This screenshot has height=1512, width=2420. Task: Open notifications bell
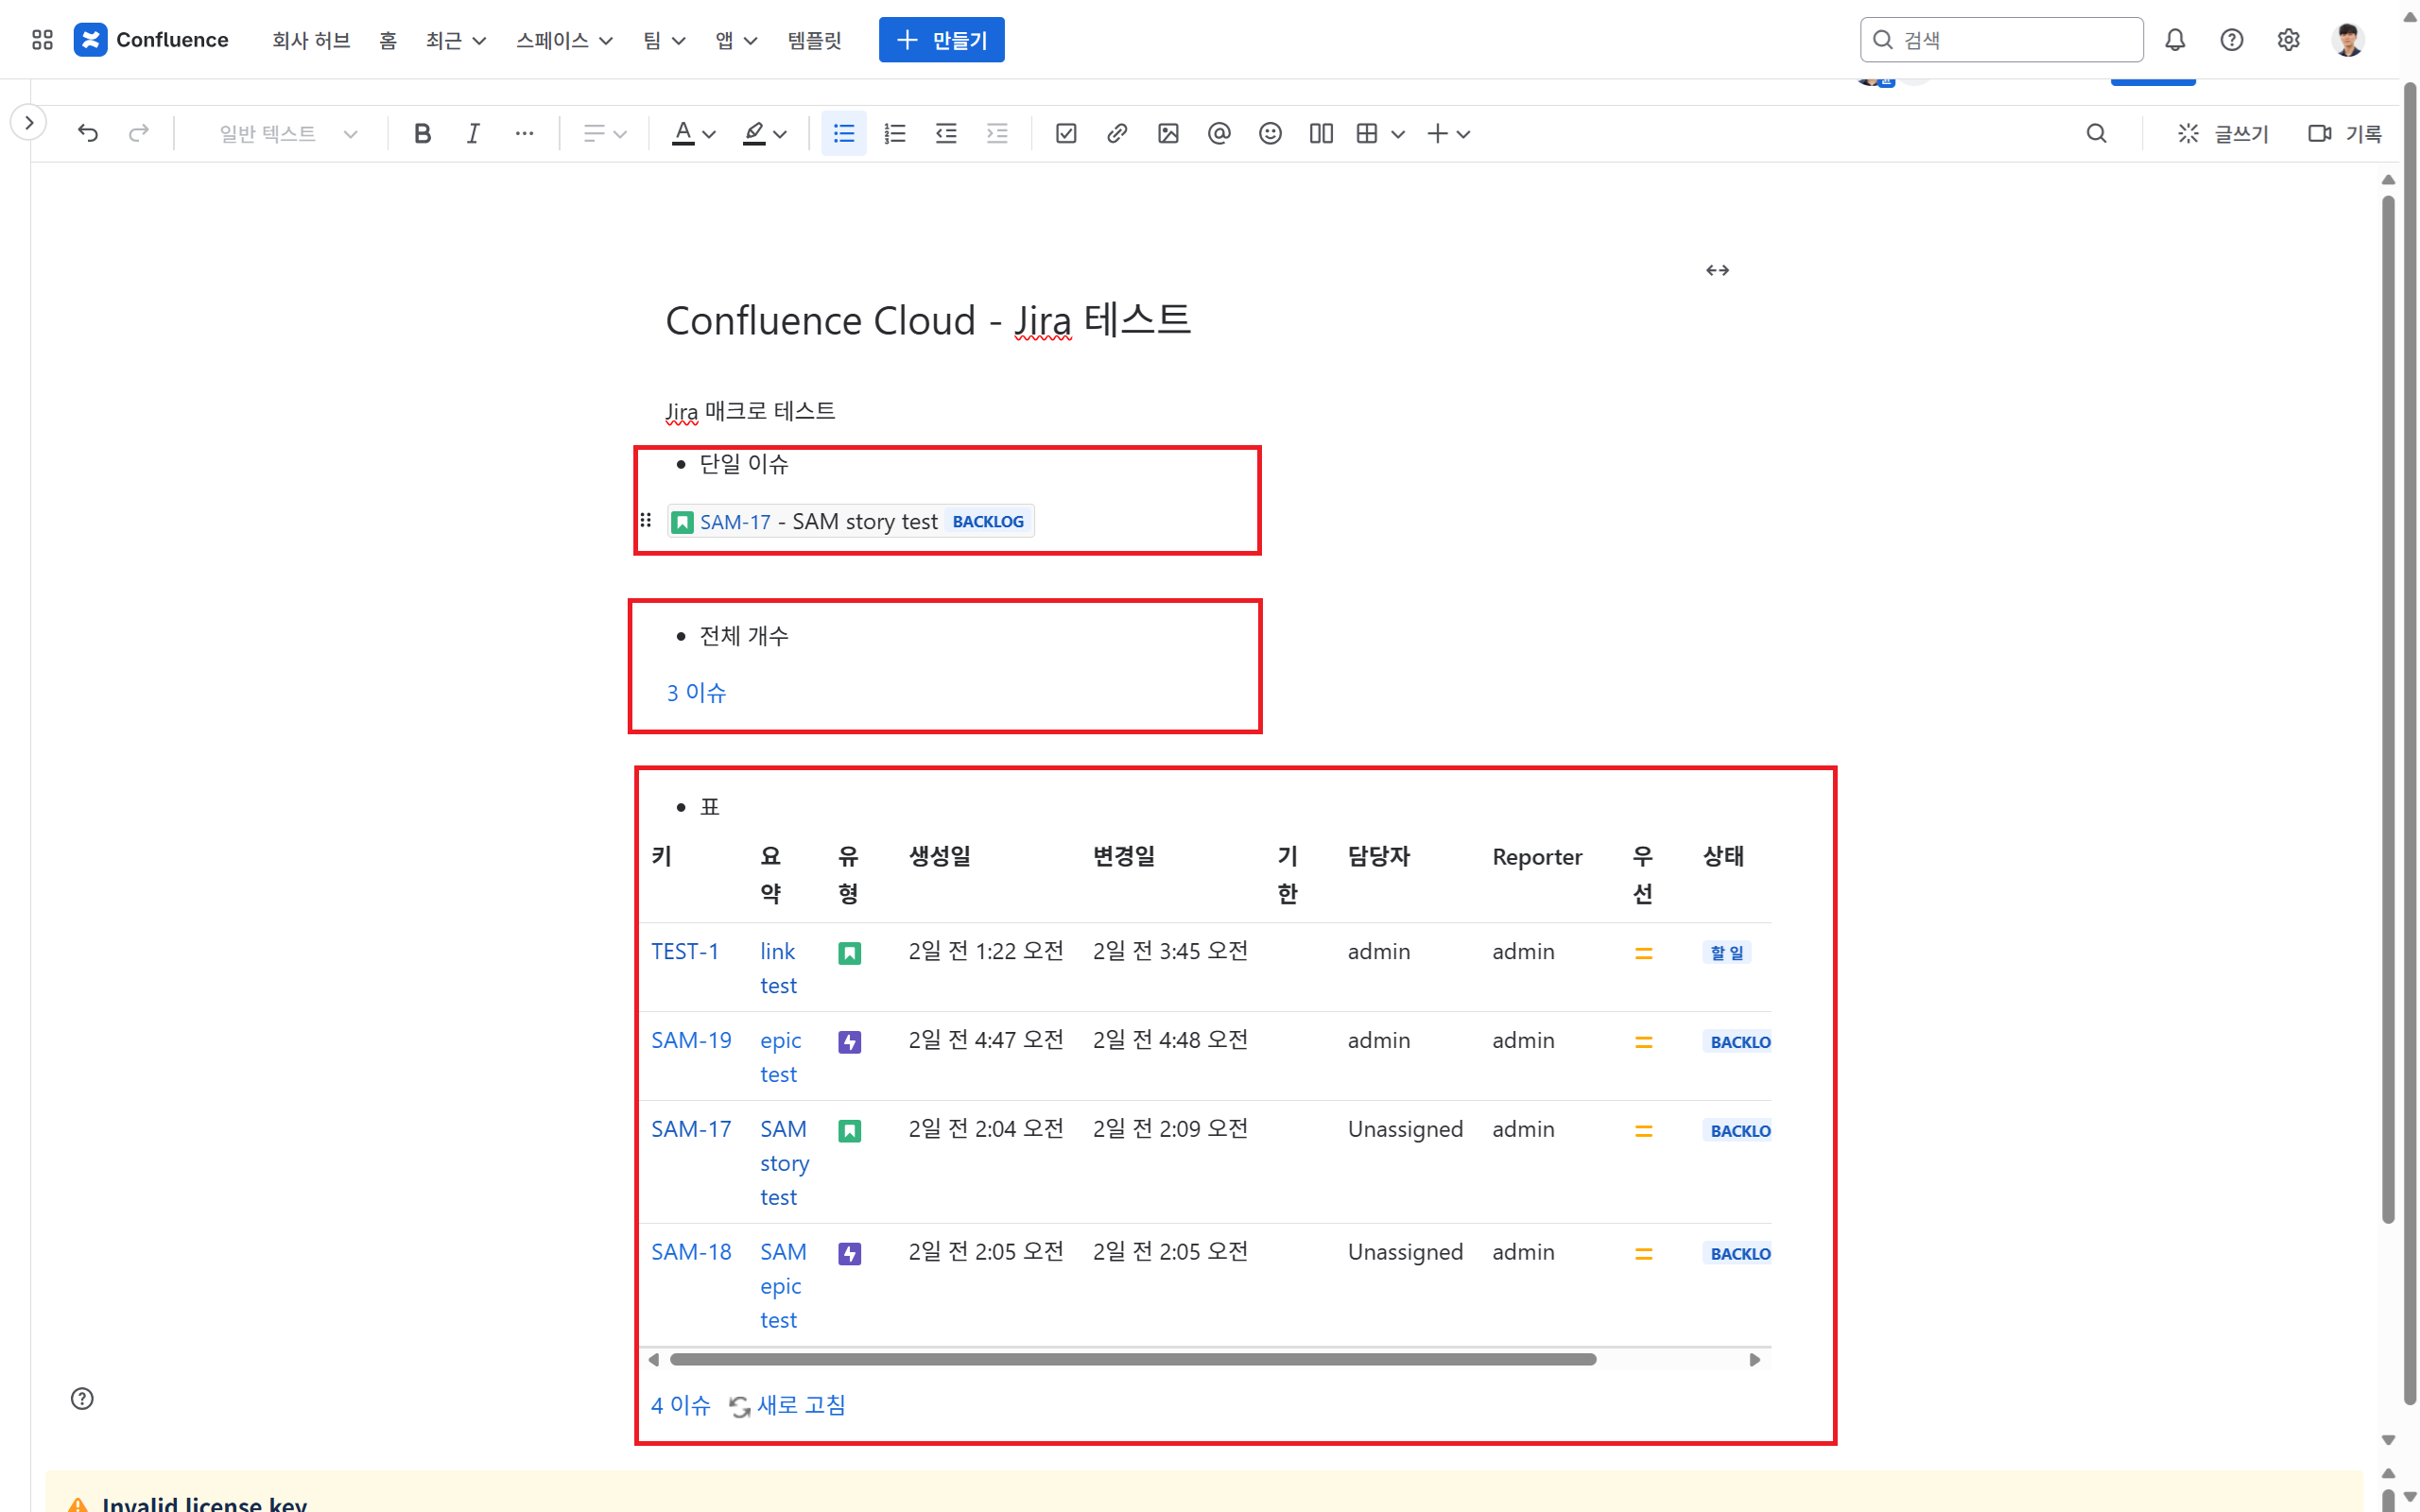(2175, 40)
